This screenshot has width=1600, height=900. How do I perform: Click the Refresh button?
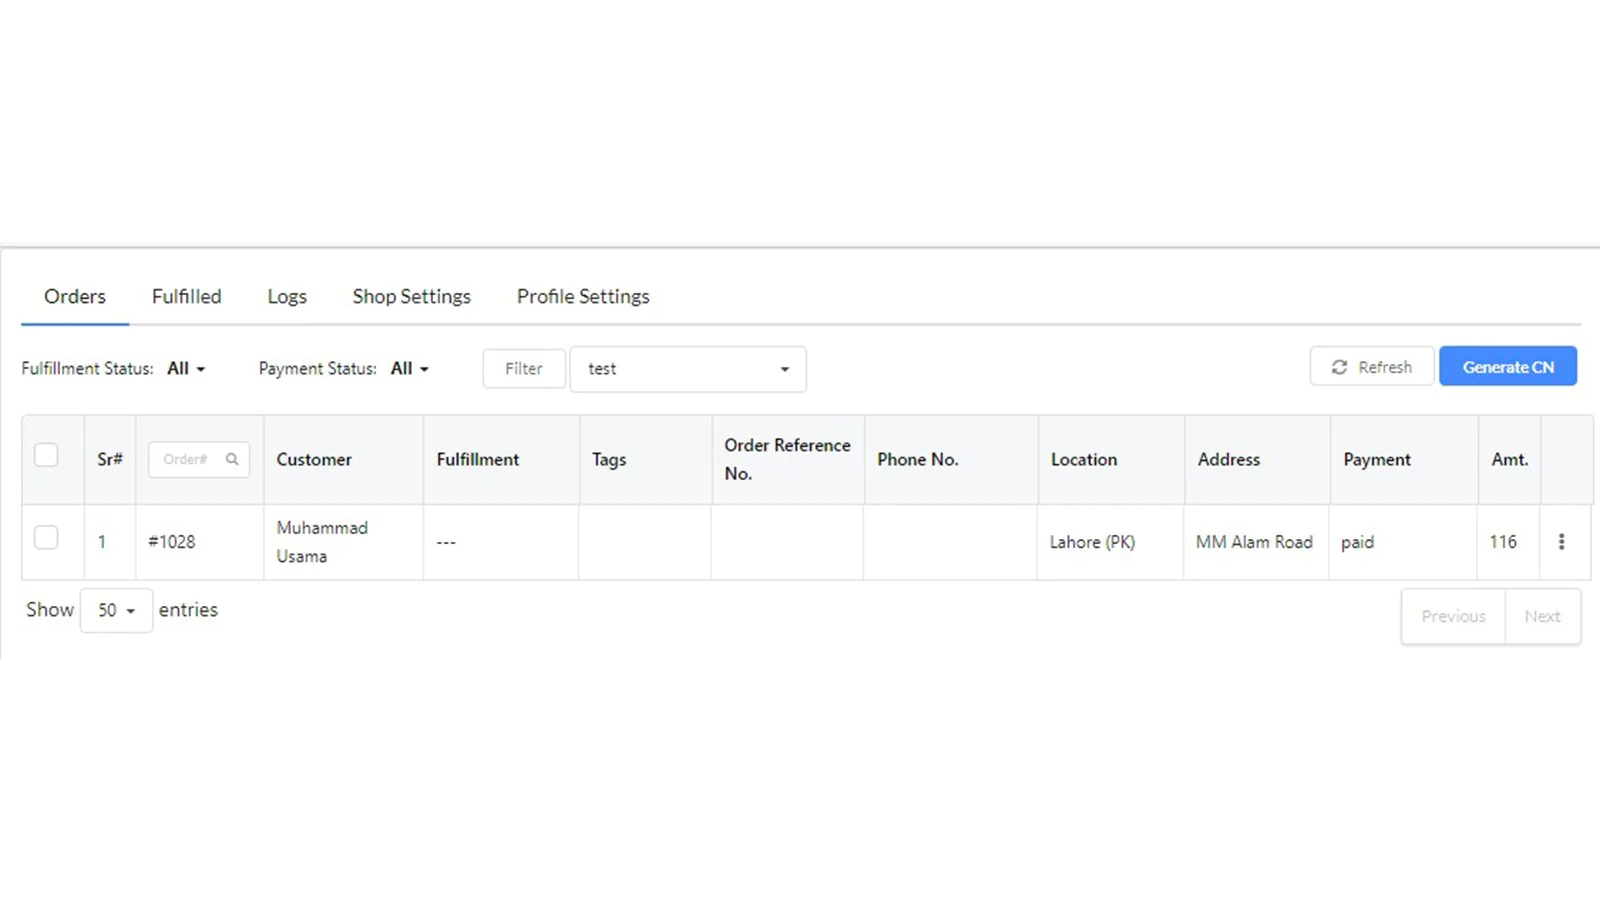click(1372, 367)
